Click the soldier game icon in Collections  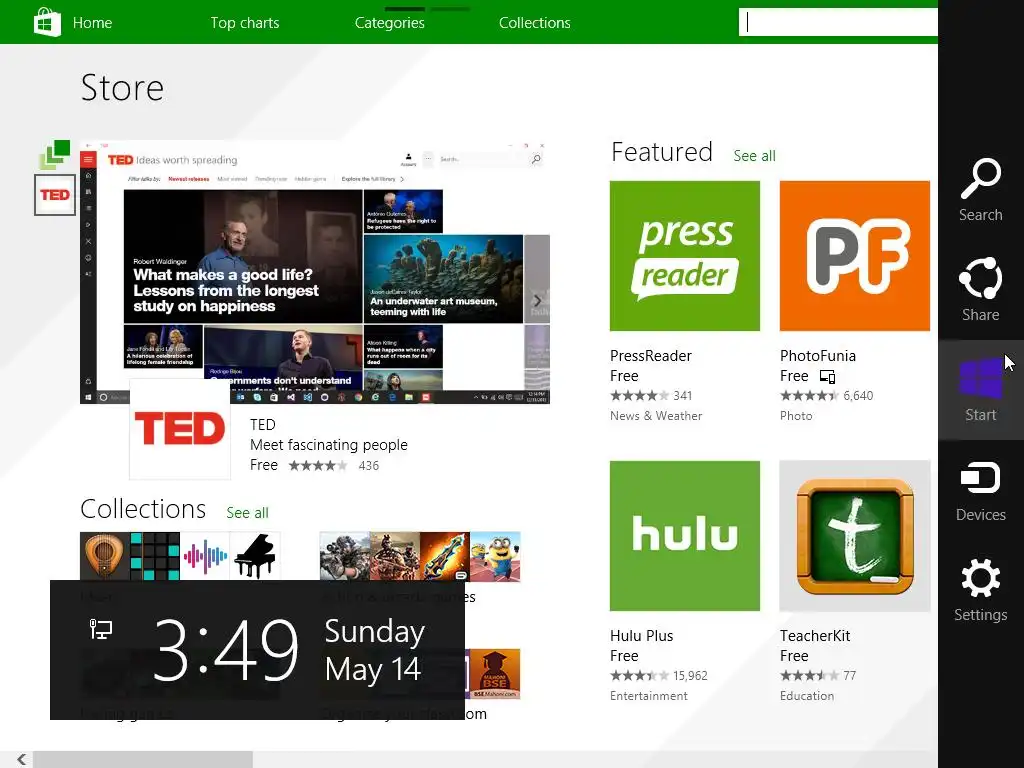(394, 556)
